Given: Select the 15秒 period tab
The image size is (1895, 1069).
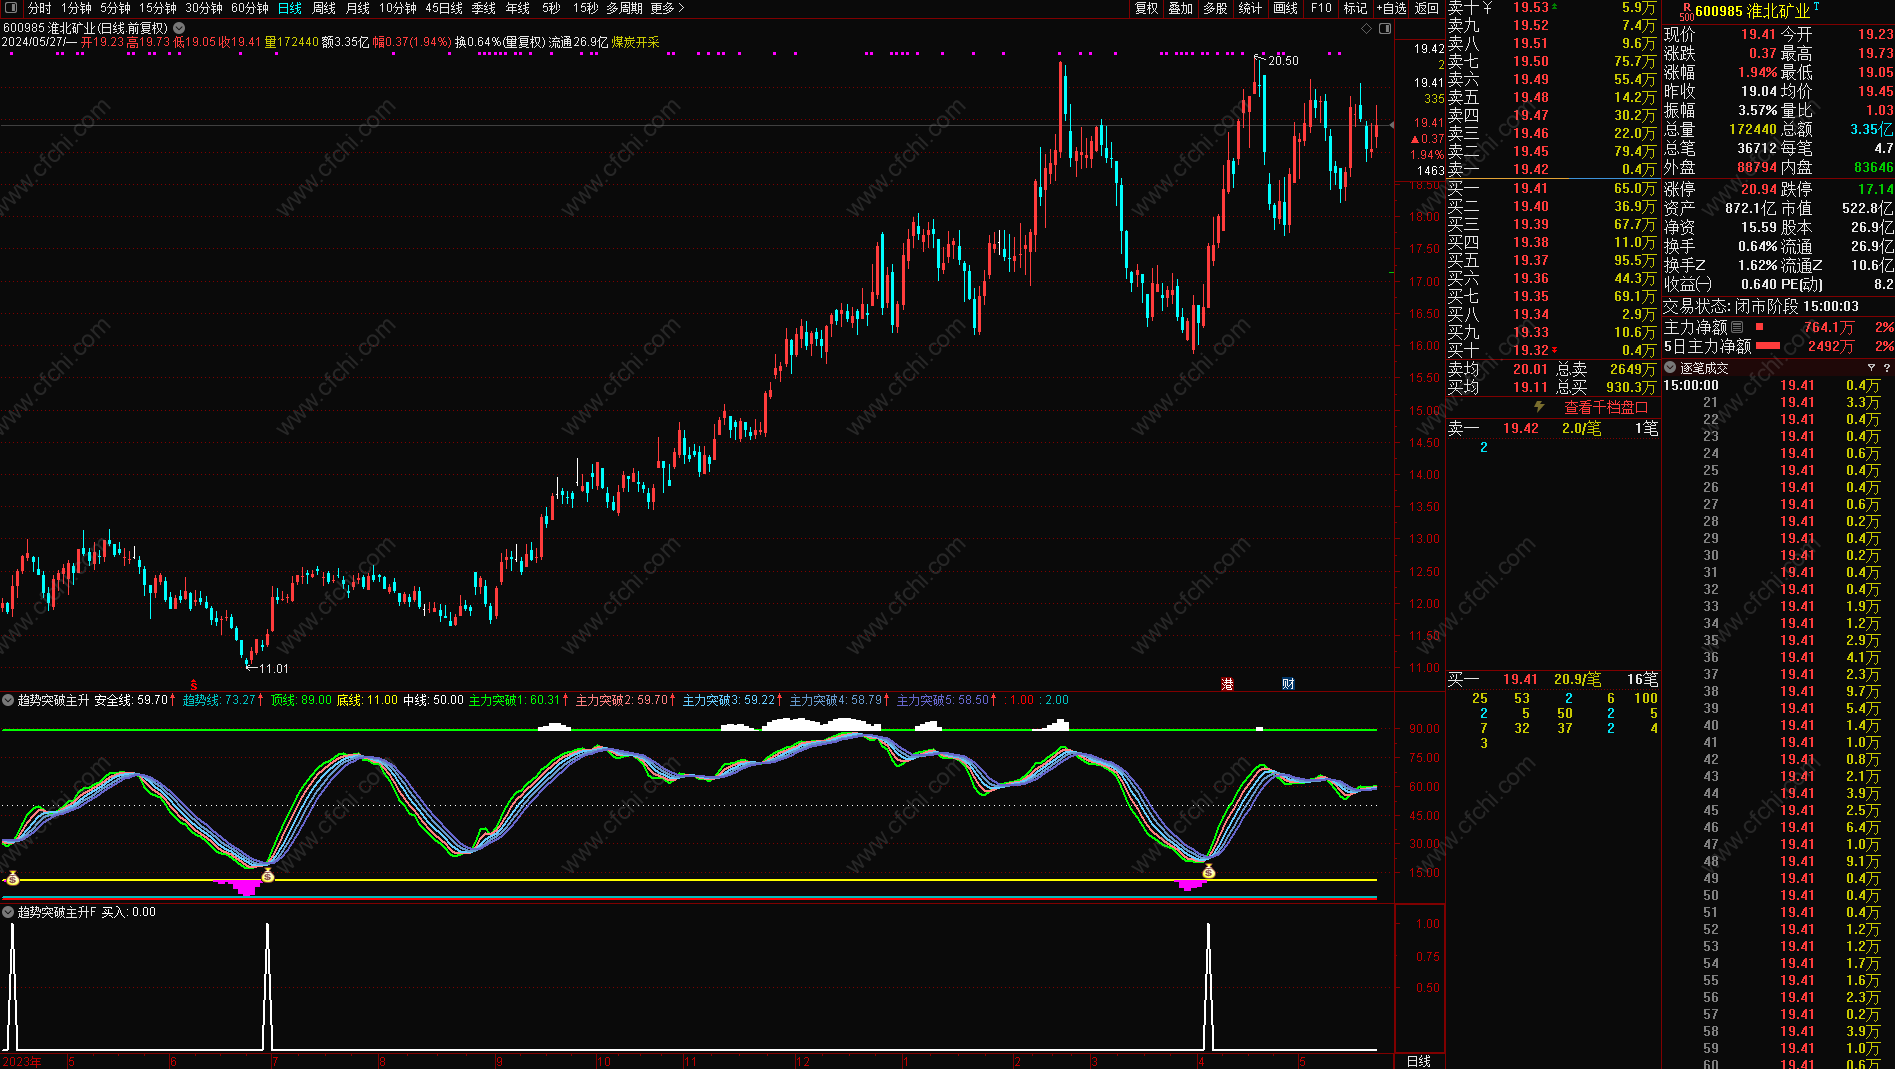Looking at the screenshot, I should click(x=586, y=8).
